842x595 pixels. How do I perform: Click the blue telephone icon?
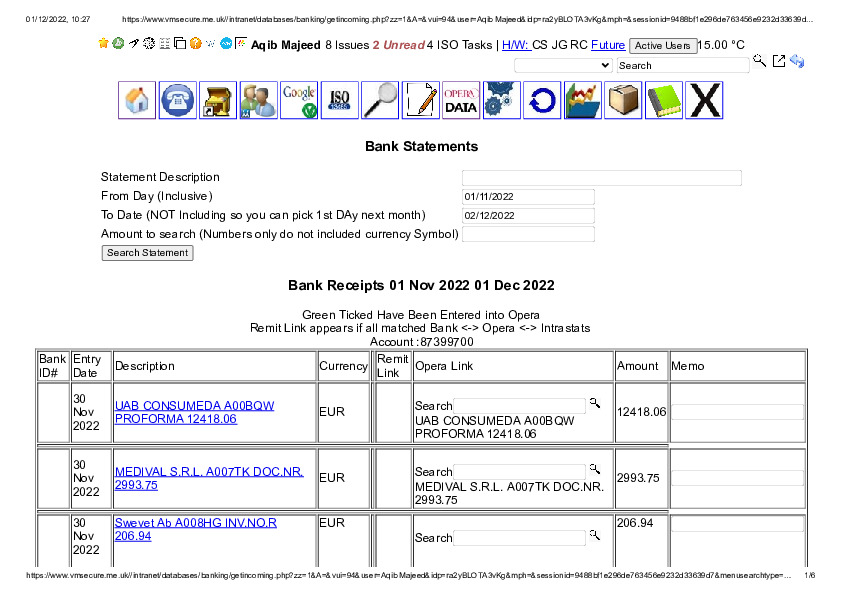tap(178, 101)
